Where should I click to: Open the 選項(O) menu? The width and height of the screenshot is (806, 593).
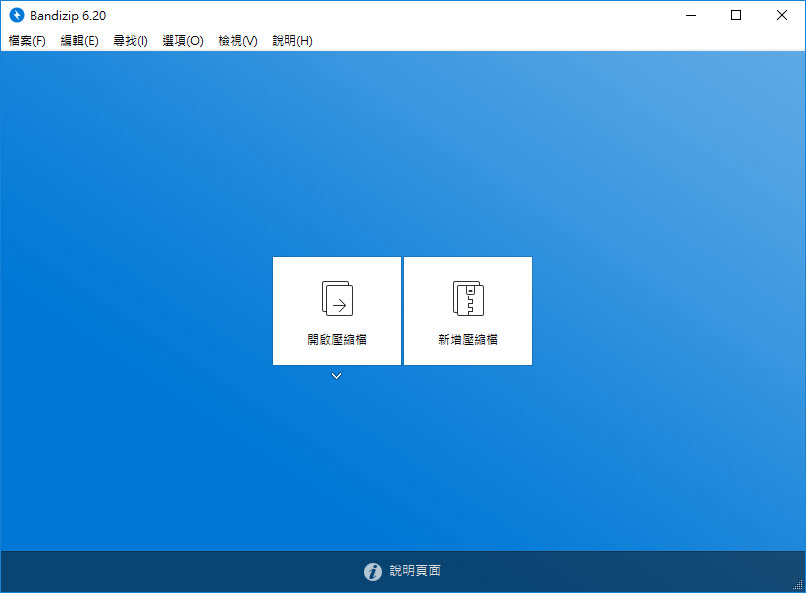pos(183,41)
